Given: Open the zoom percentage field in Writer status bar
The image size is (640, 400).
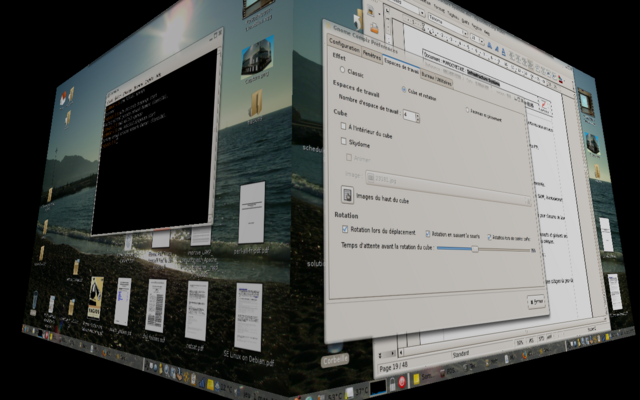Looking at the screenshot, I should pos(520,342).
